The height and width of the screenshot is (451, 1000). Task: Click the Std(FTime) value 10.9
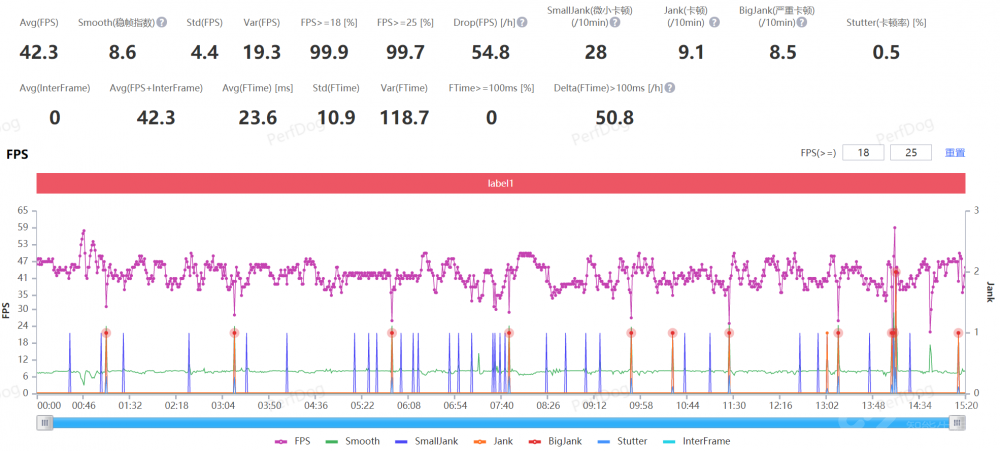(336, 117)
